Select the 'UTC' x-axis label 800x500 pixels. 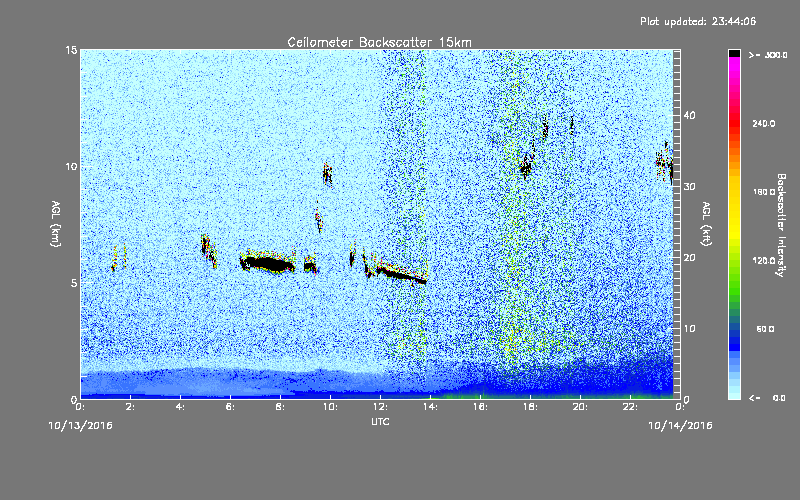click(380, 422)
